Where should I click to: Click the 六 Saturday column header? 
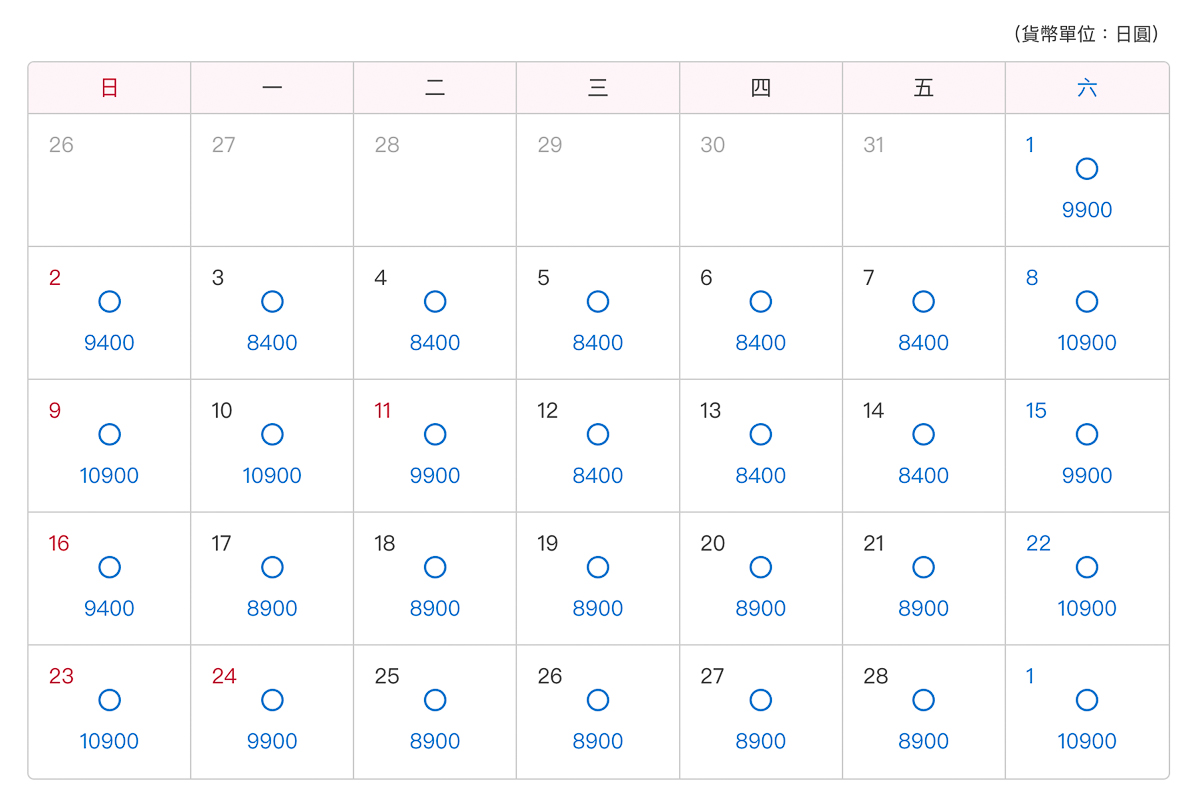pyautogui.click(x=1087, y=88)
